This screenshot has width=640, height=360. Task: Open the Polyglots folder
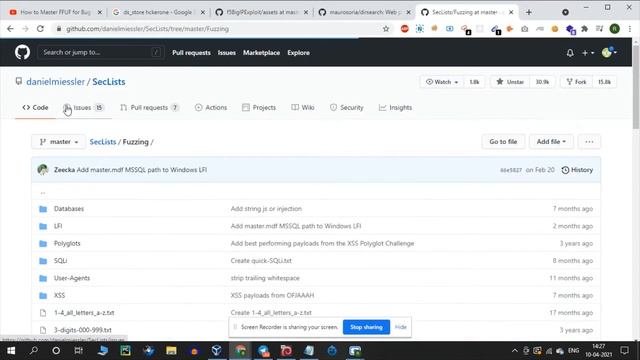coord(67,243)
